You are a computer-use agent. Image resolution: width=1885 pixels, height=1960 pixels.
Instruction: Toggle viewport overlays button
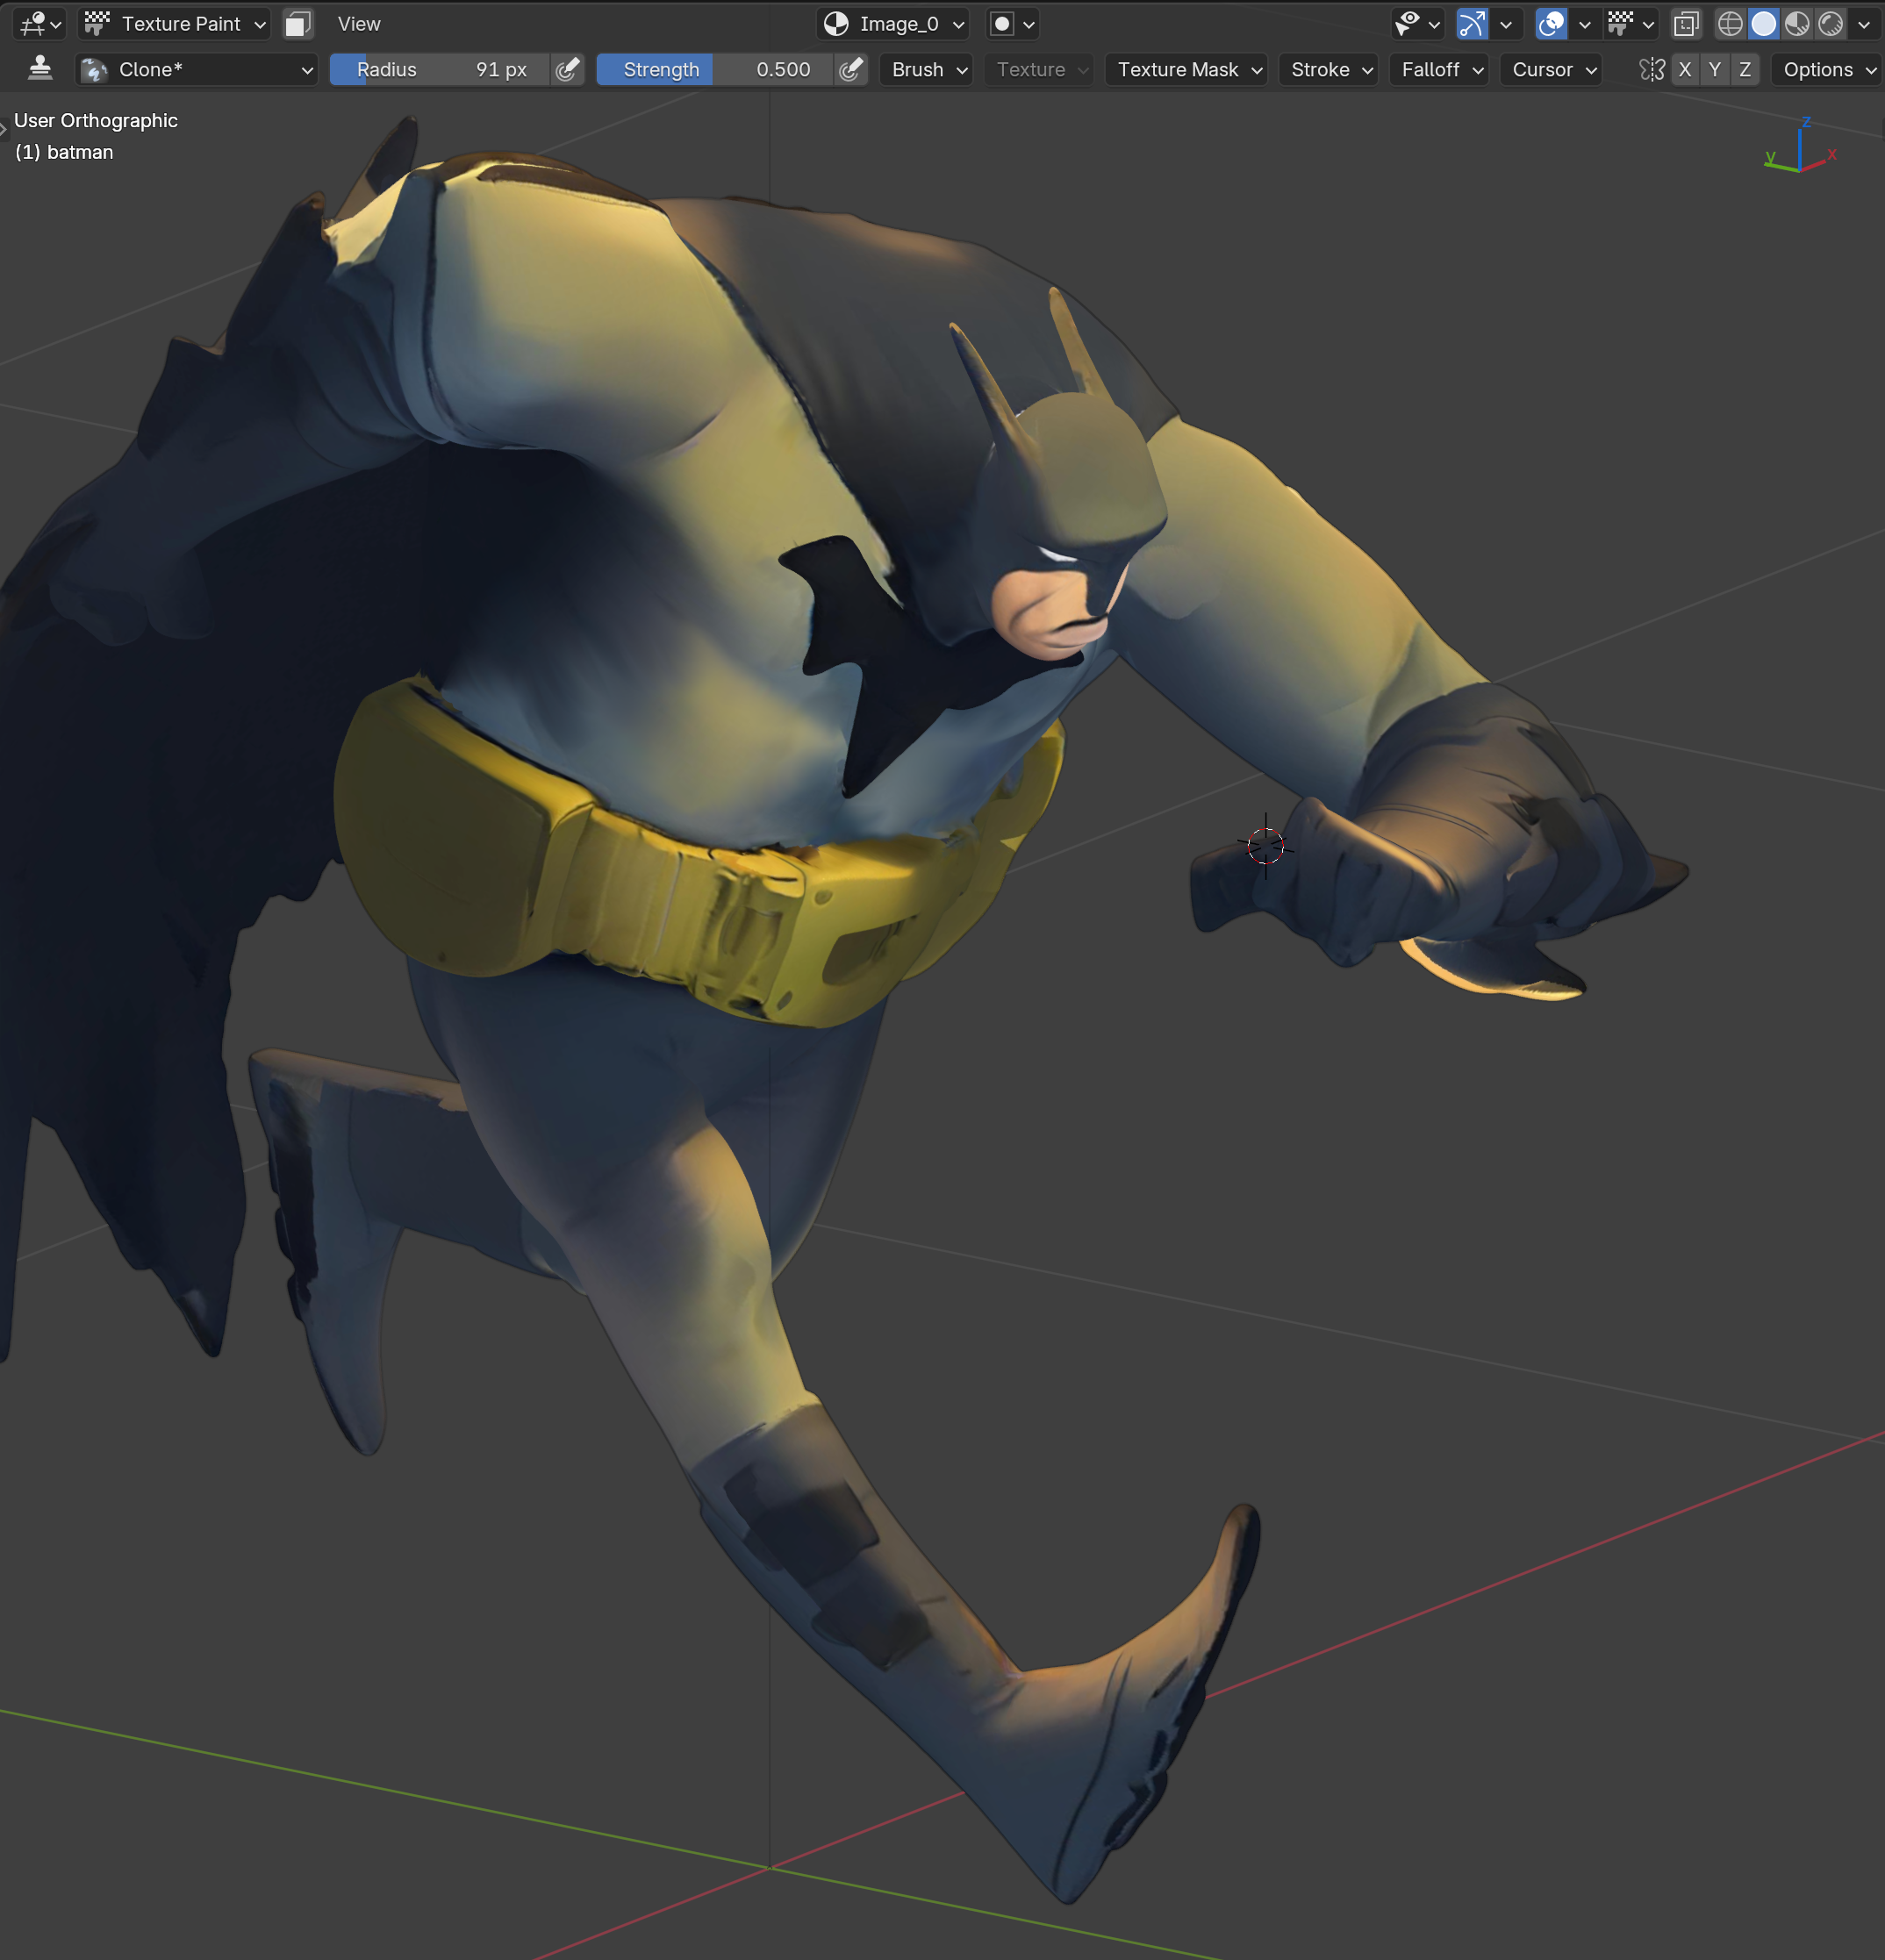pyautogui.click(x=1551, y=23)
